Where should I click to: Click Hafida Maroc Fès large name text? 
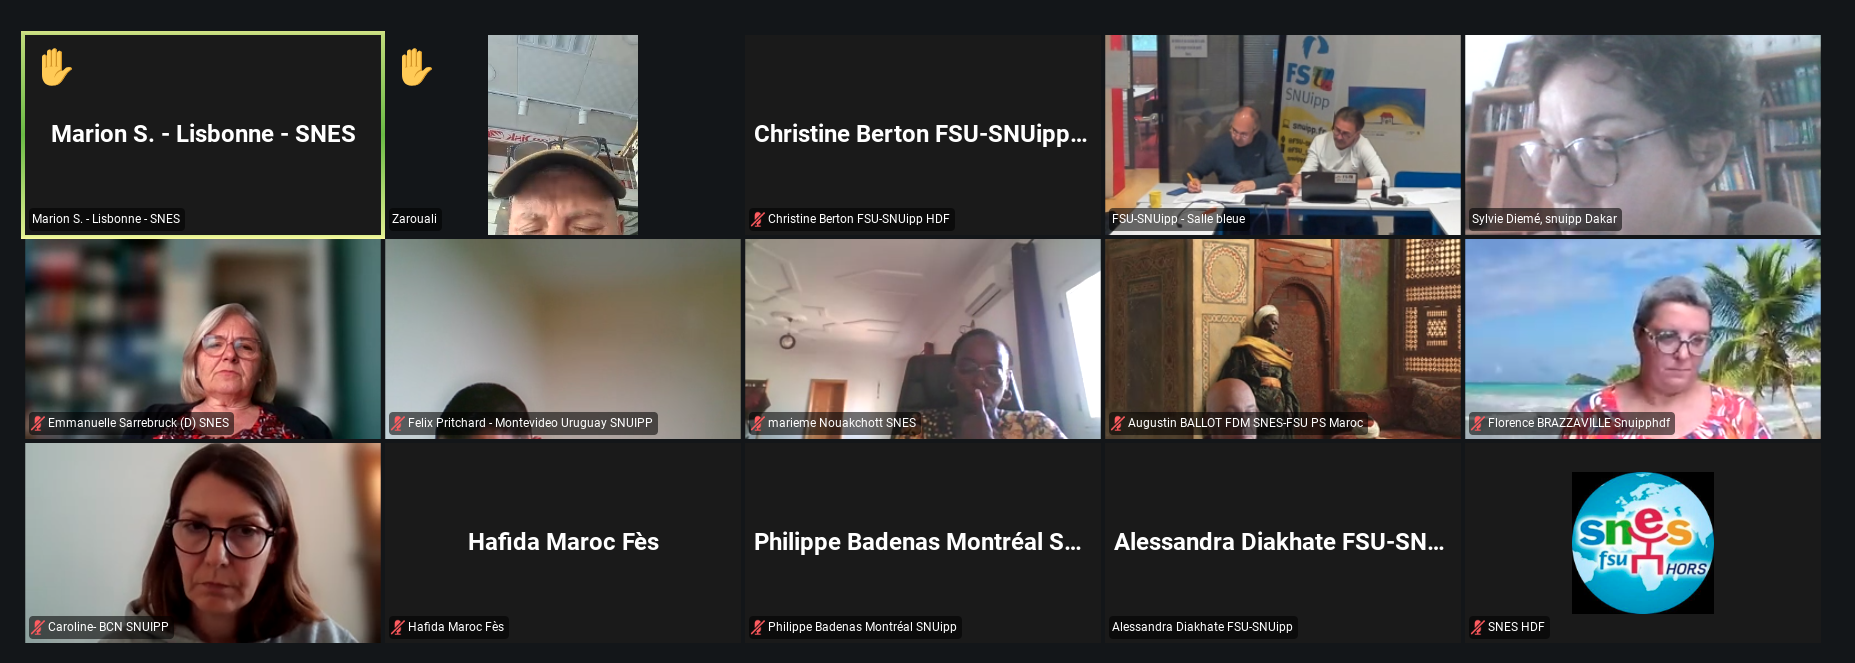[x=563, y=542]
